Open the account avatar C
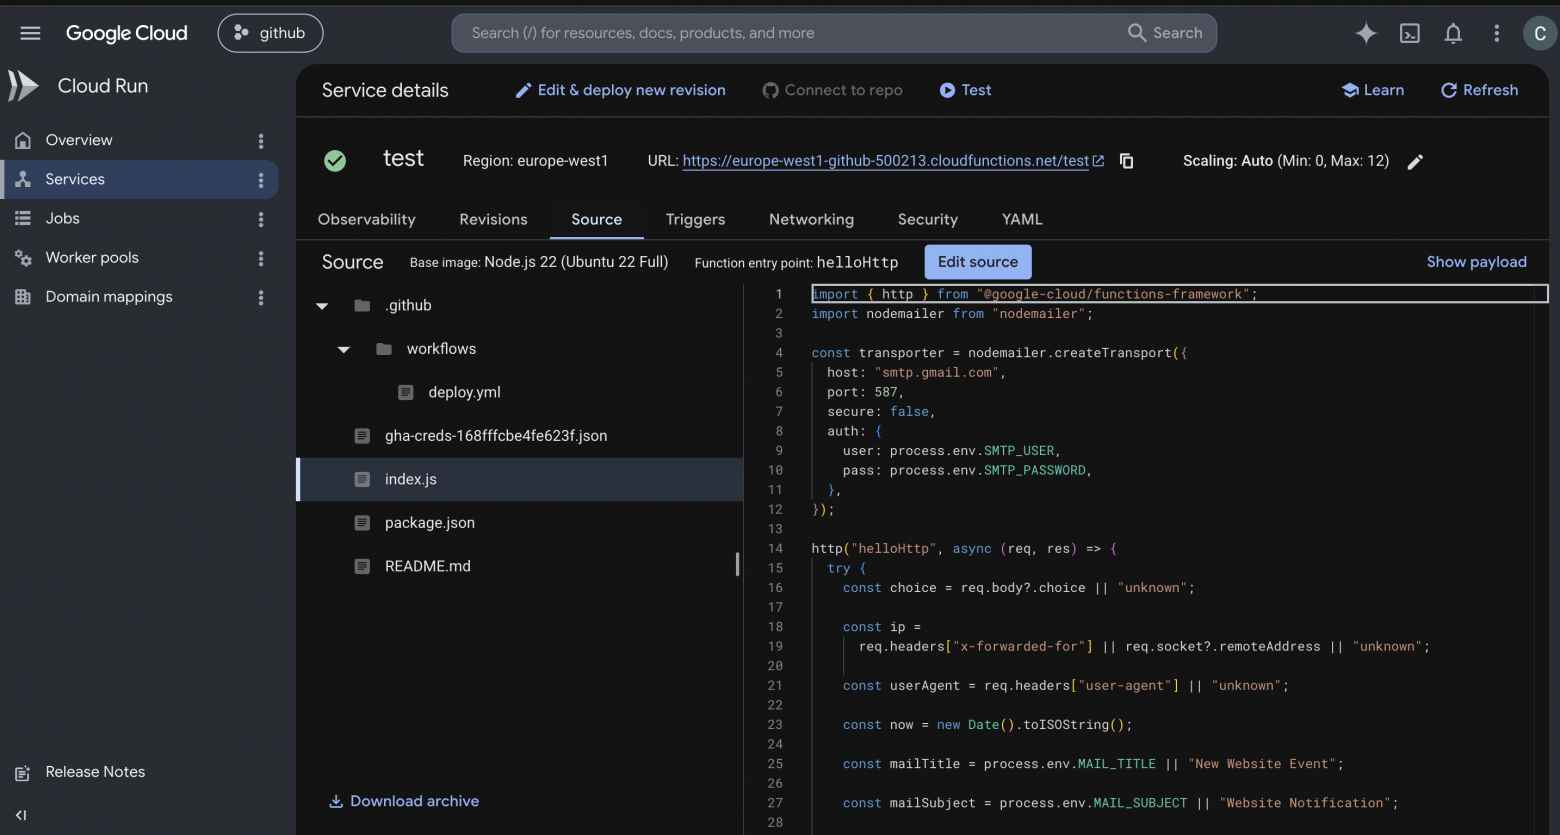This screenshot has height=835, width=1560. pyautogui.click(x=1539, y=33)
